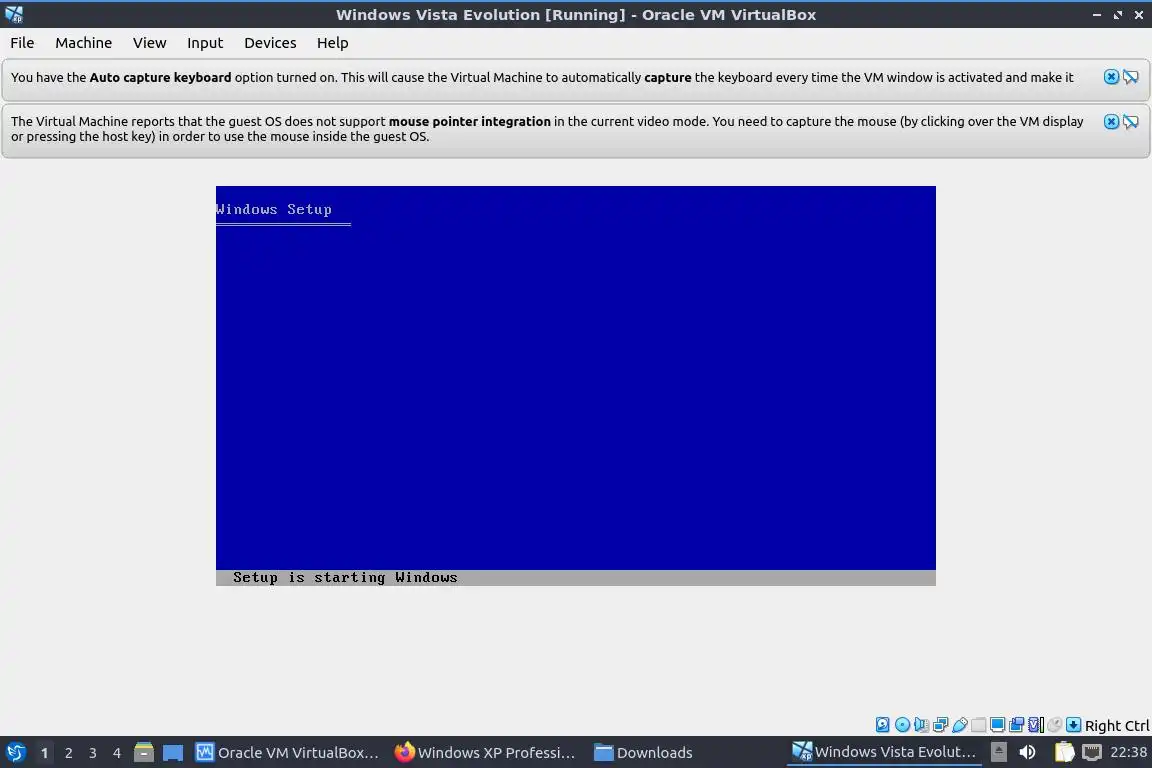This screenshot has width=1152, height=768.
Task: Open the View menu
Action: [149, 43]
